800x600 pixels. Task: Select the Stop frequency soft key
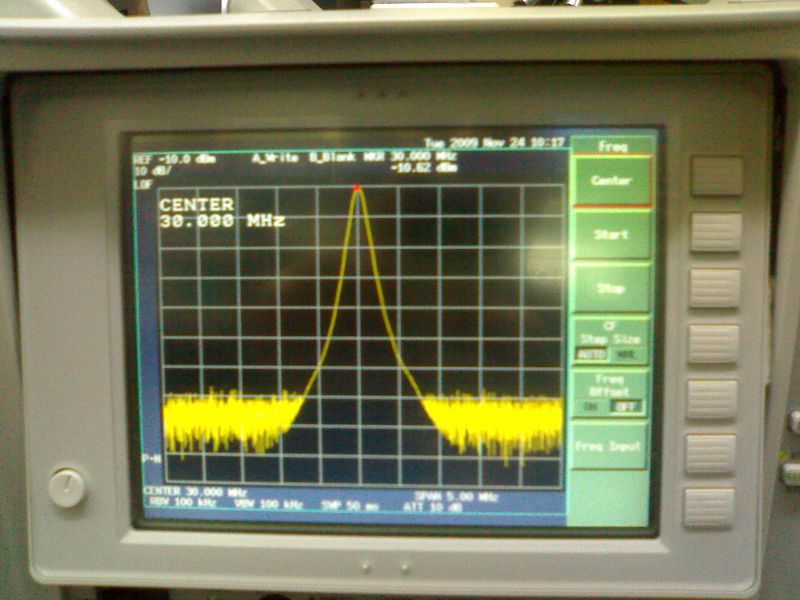pos(610,289)
